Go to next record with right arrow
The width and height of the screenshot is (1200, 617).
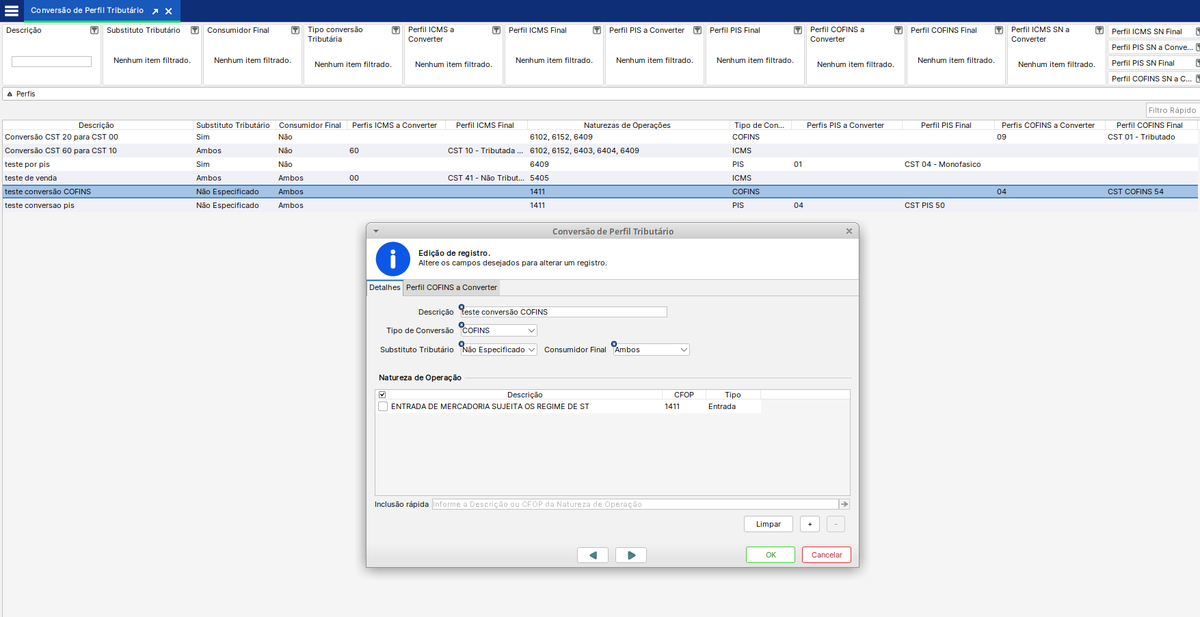coord(630,555)
